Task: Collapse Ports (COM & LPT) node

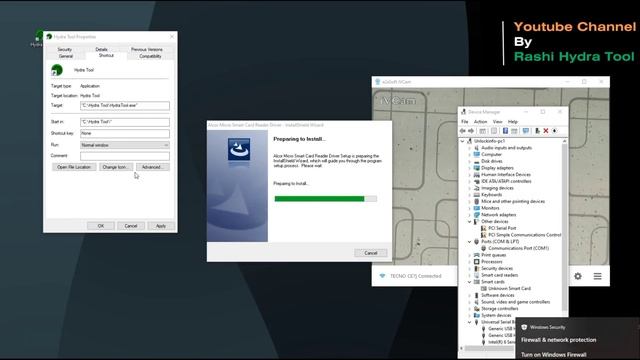Action: (469, 242)
